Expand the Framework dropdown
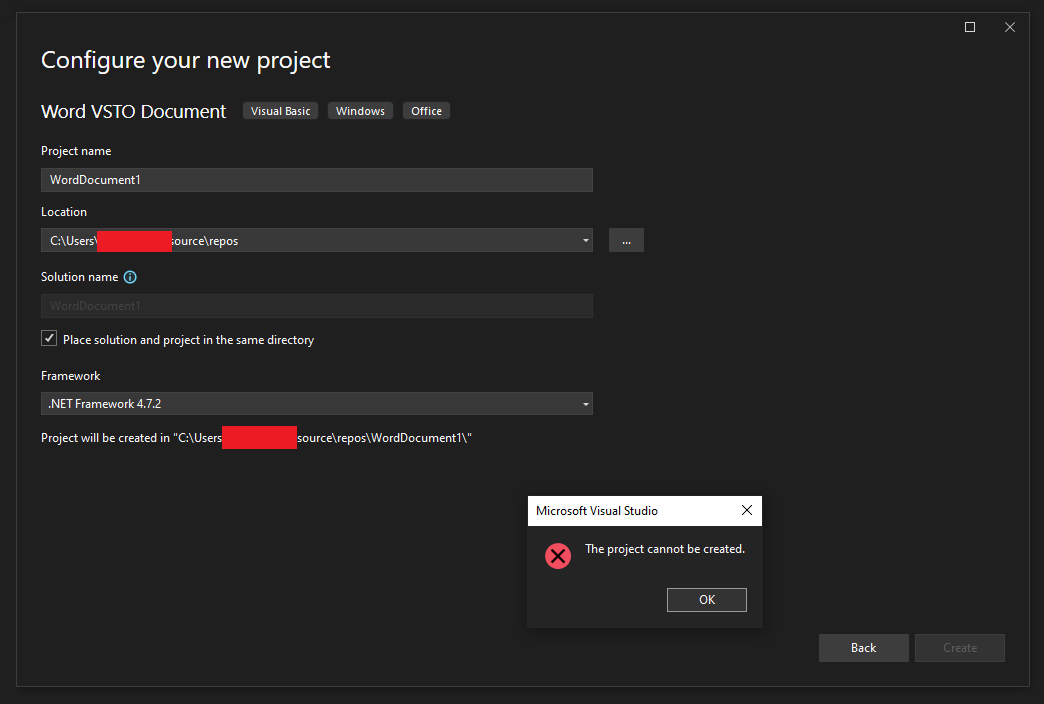Screen dimensions: 1044x704 click(585, 404)
